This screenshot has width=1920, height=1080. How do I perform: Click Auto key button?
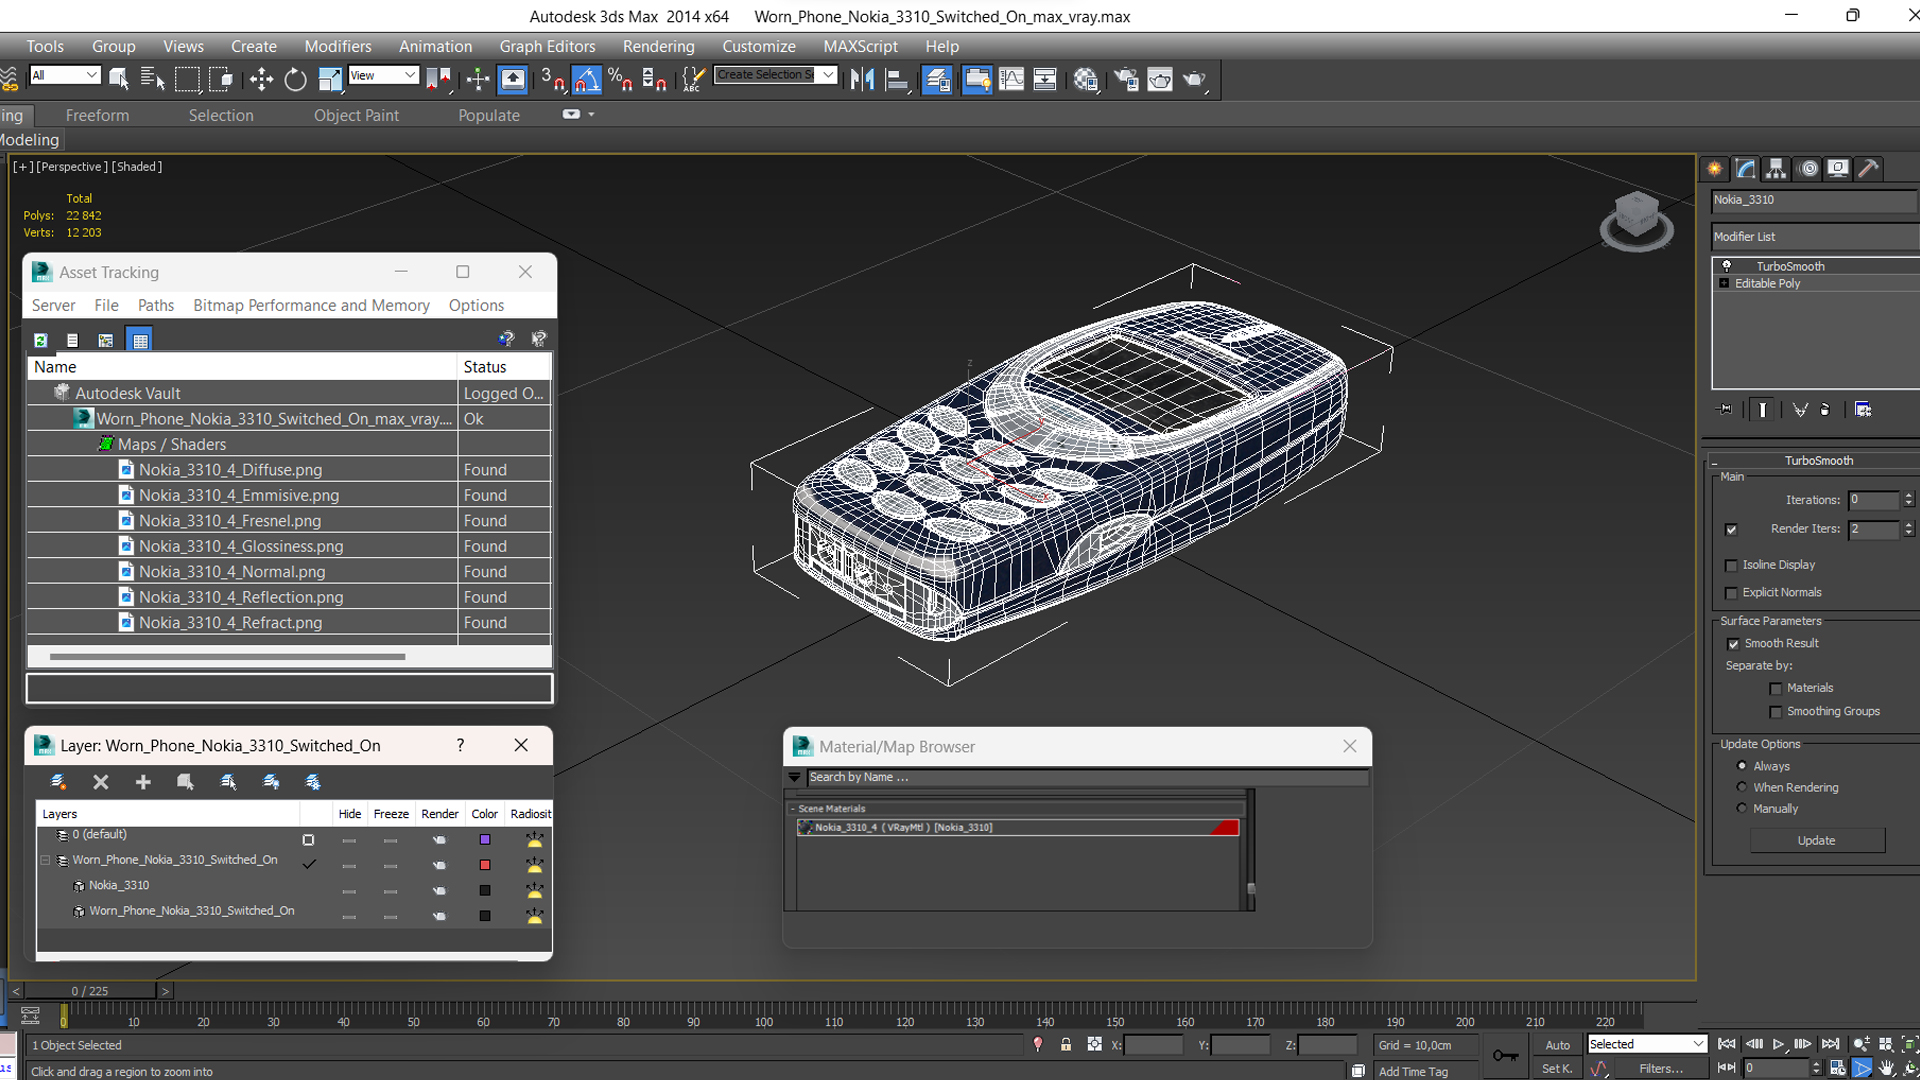click(1558, 1045)
